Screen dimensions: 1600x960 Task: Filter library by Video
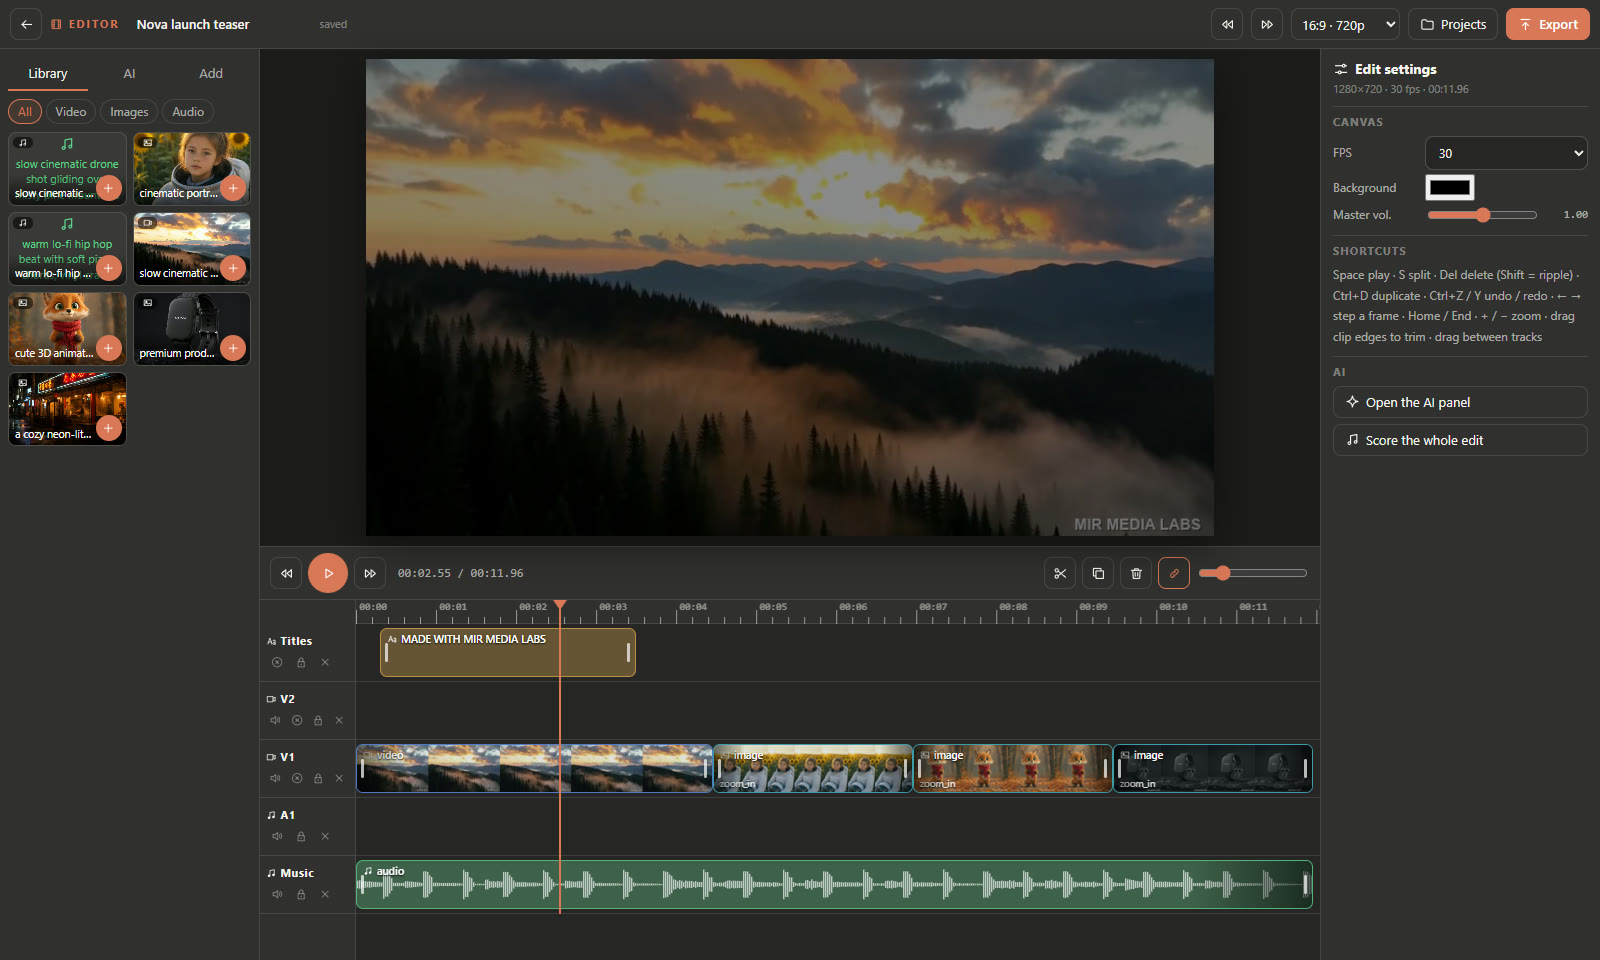click(71, 112)
